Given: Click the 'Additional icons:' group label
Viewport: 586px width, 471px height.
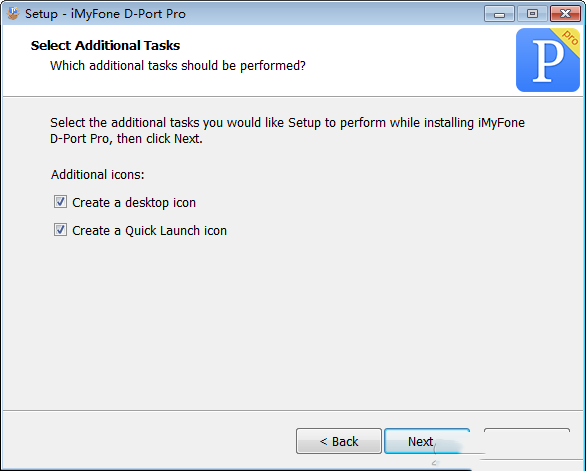Looking at the screenshot, I should tap(98, 175).
